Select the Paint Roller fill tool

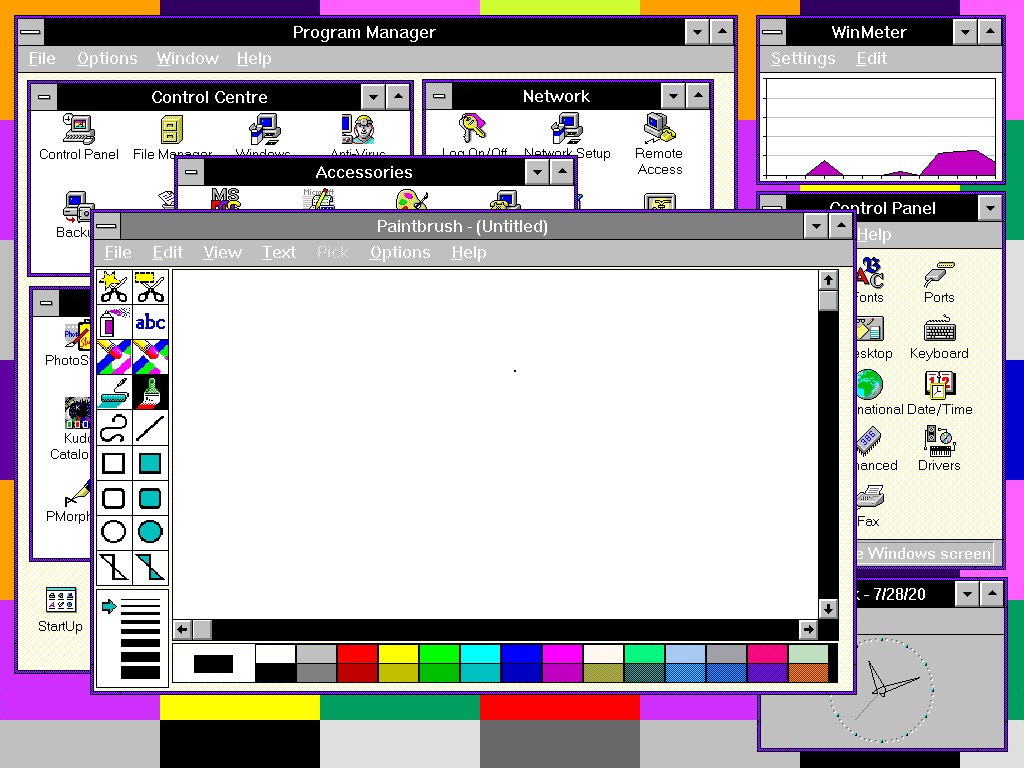tap(114, 390)
